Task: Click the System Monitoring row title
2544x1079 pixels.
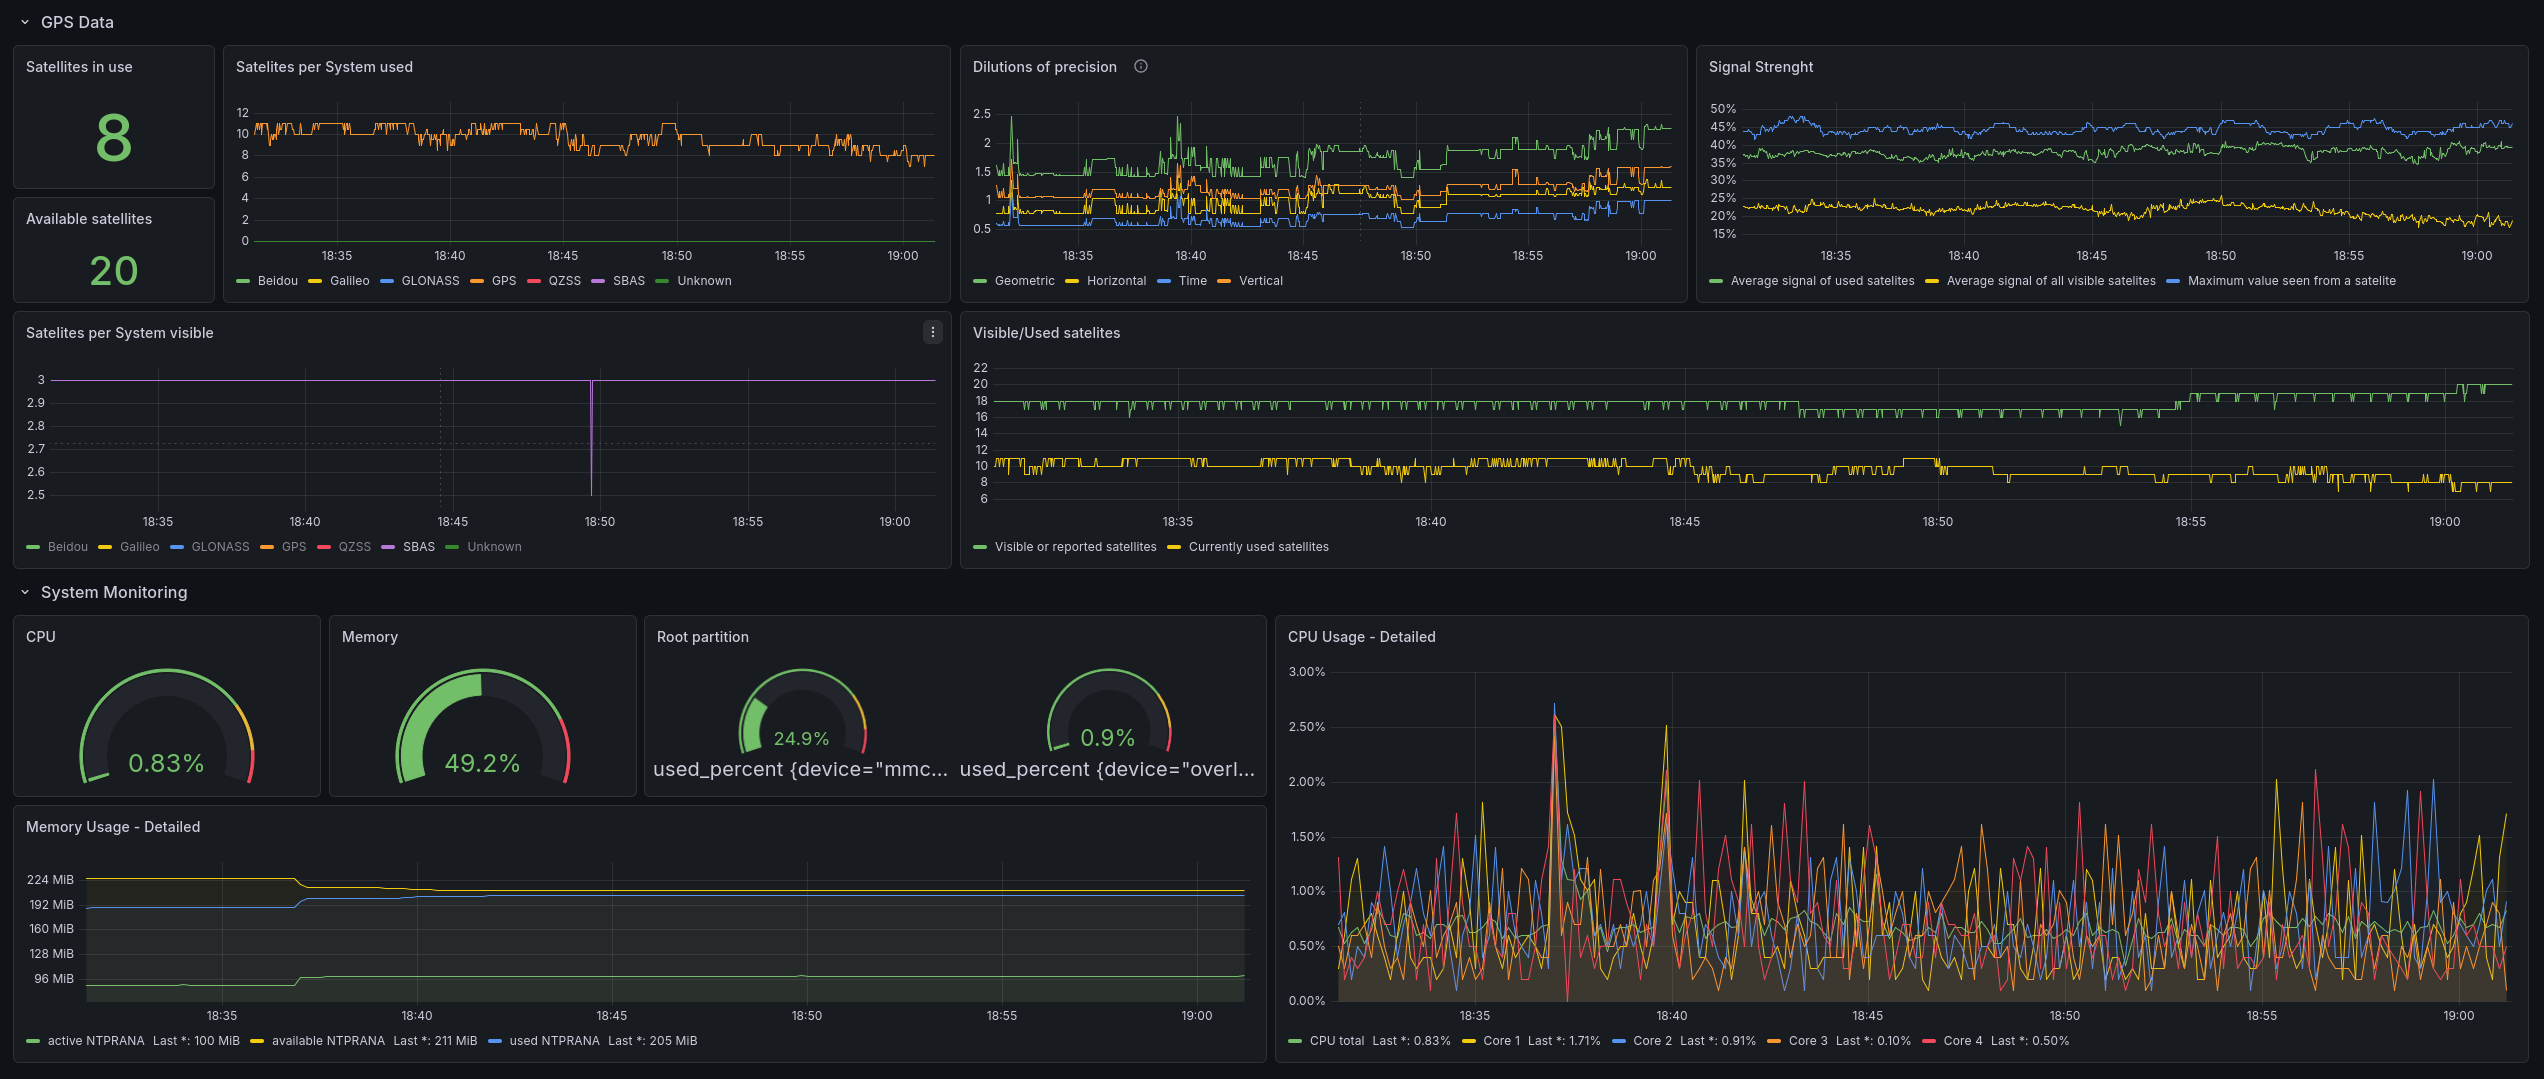Action: [114, 592]
